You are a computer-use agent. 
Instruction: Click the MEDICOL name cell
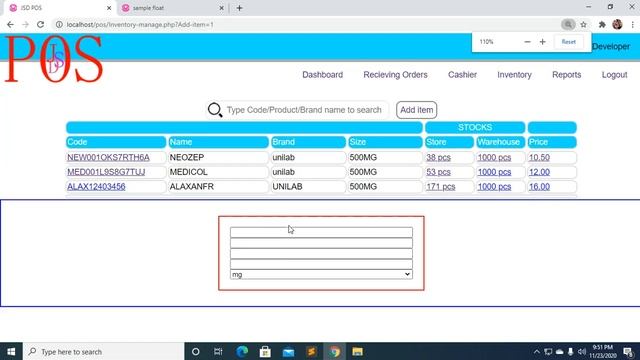(218, 172)
